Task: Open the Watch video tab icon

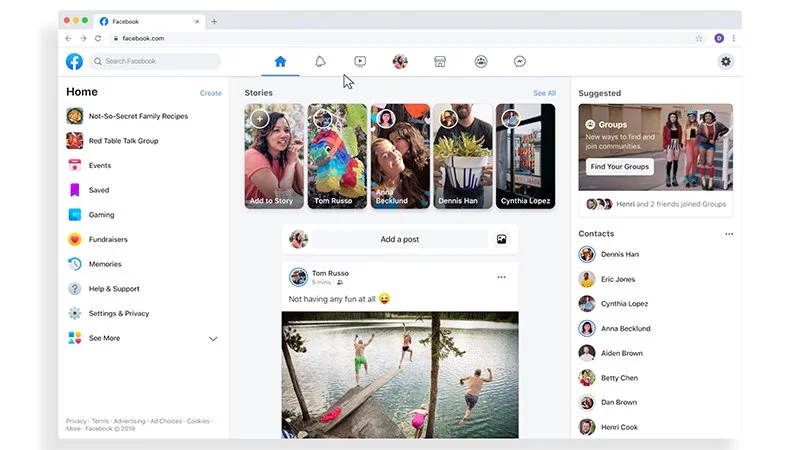Action: pyautogui.click(x=360, y=62)
